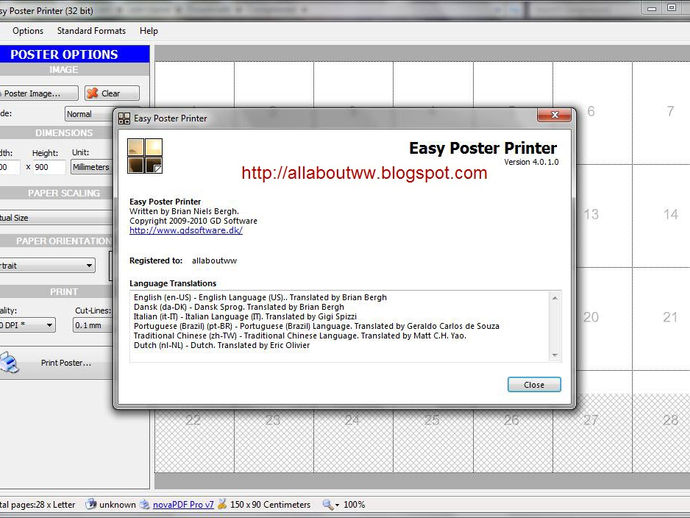This screenshot has height=518, width=690.
Task: Open the Help menu
Action: point(149,31)
